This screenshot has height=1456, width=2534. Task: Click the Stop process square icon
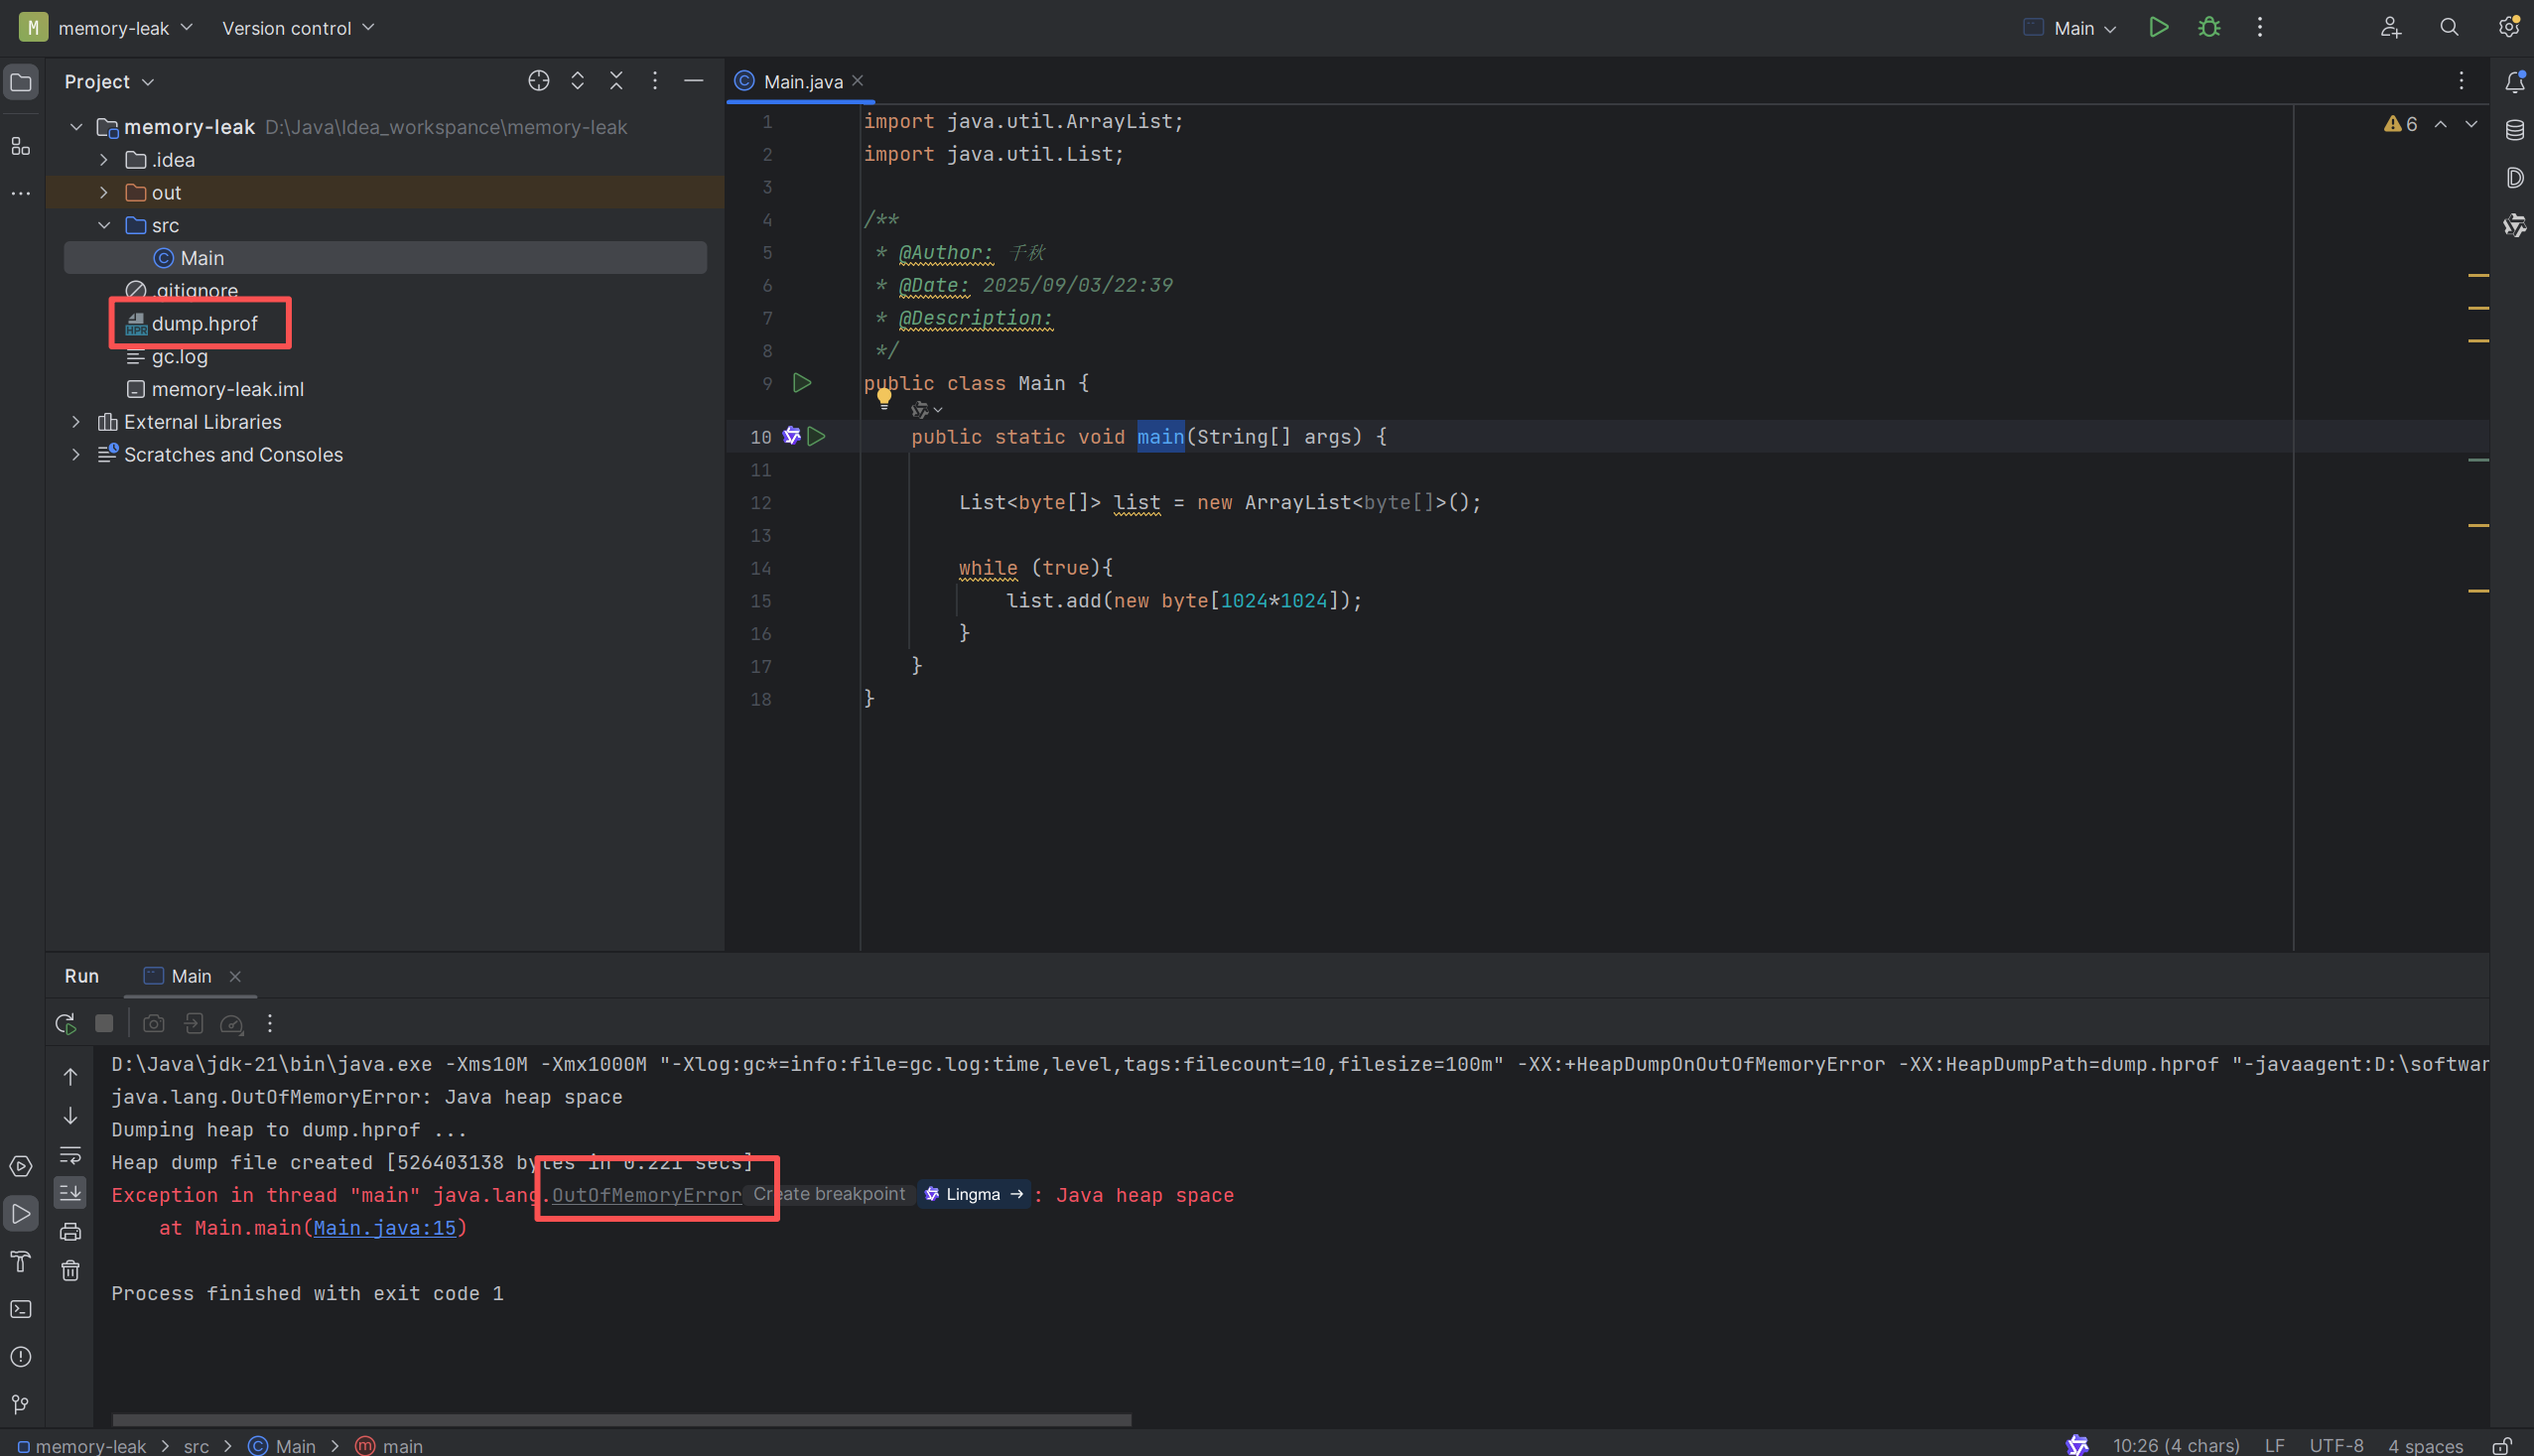(x=104, y=1023)
